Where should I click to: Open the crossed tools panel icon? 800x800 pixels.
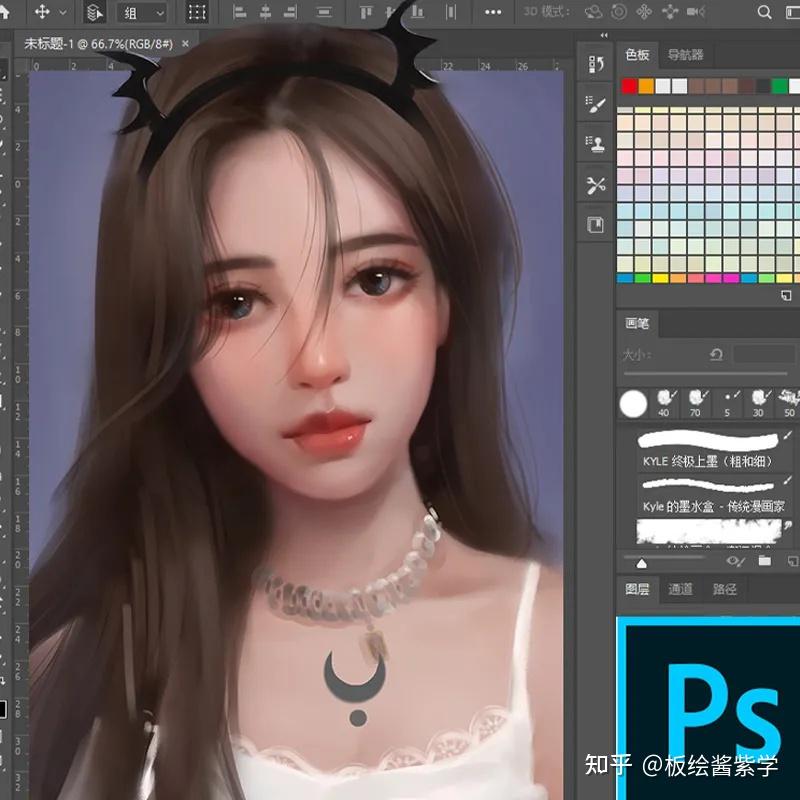pyautogui.click(x=595, y=185)
